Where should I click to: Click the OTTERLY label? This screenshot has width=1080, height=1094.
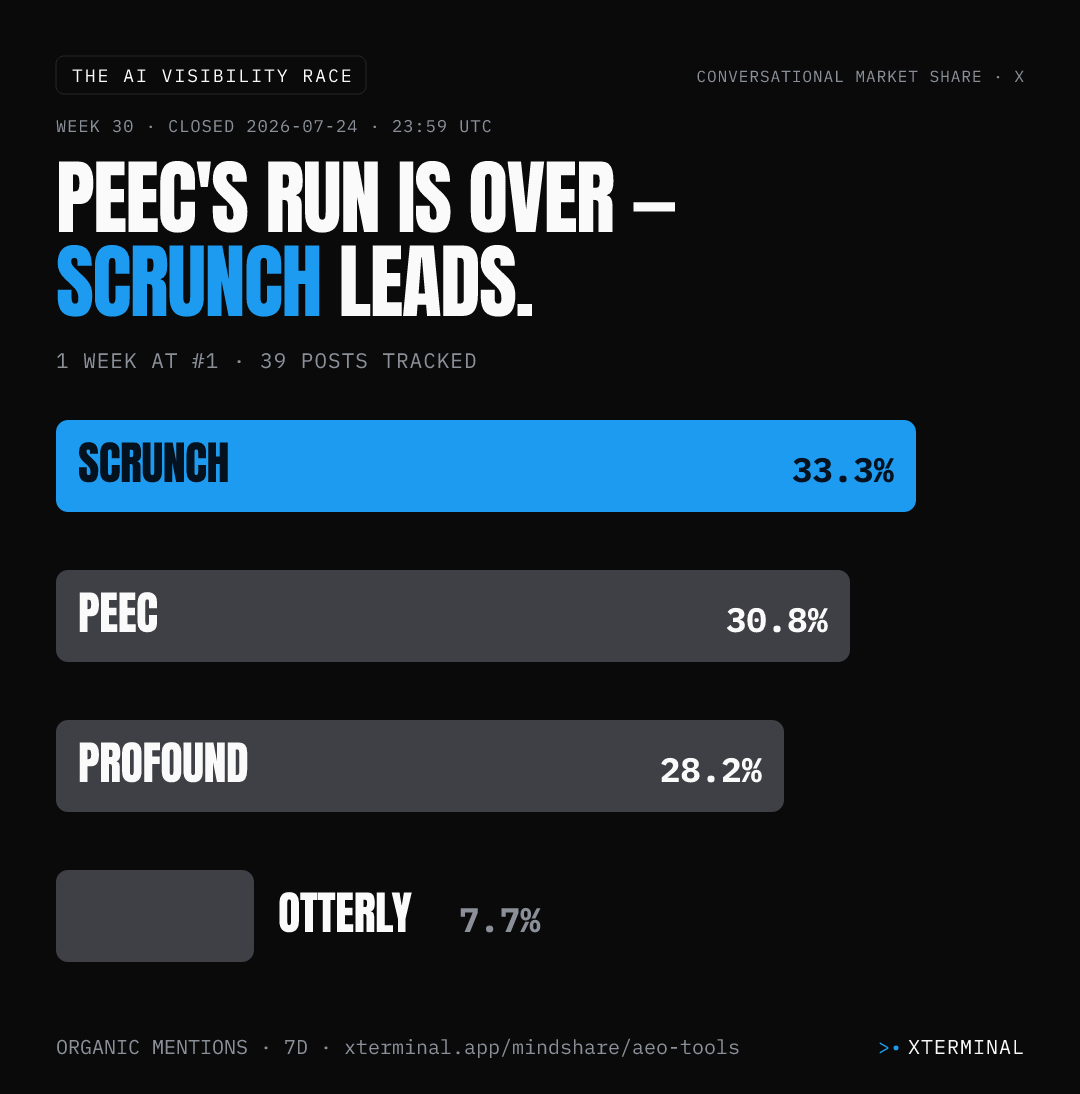point(345,913)
